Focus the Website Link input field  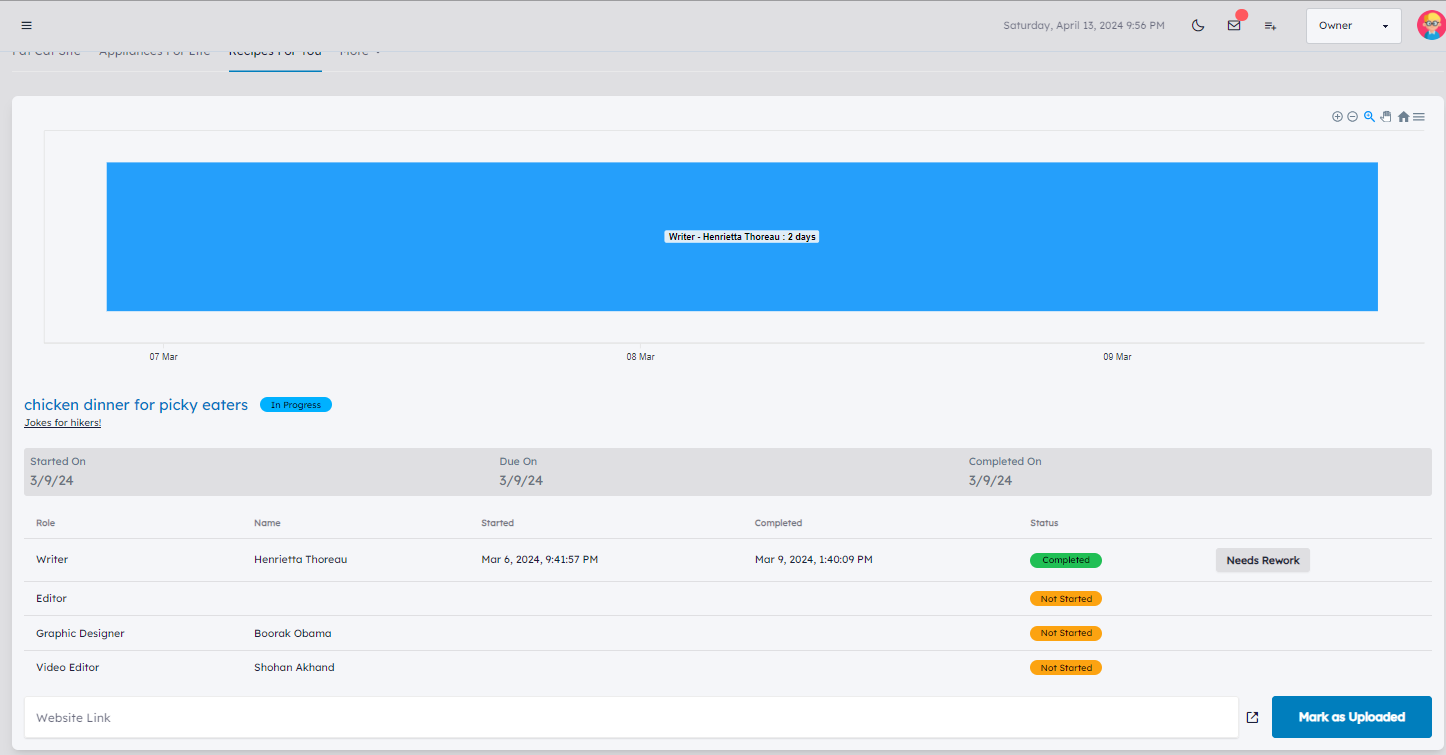(x=631, y=717)
